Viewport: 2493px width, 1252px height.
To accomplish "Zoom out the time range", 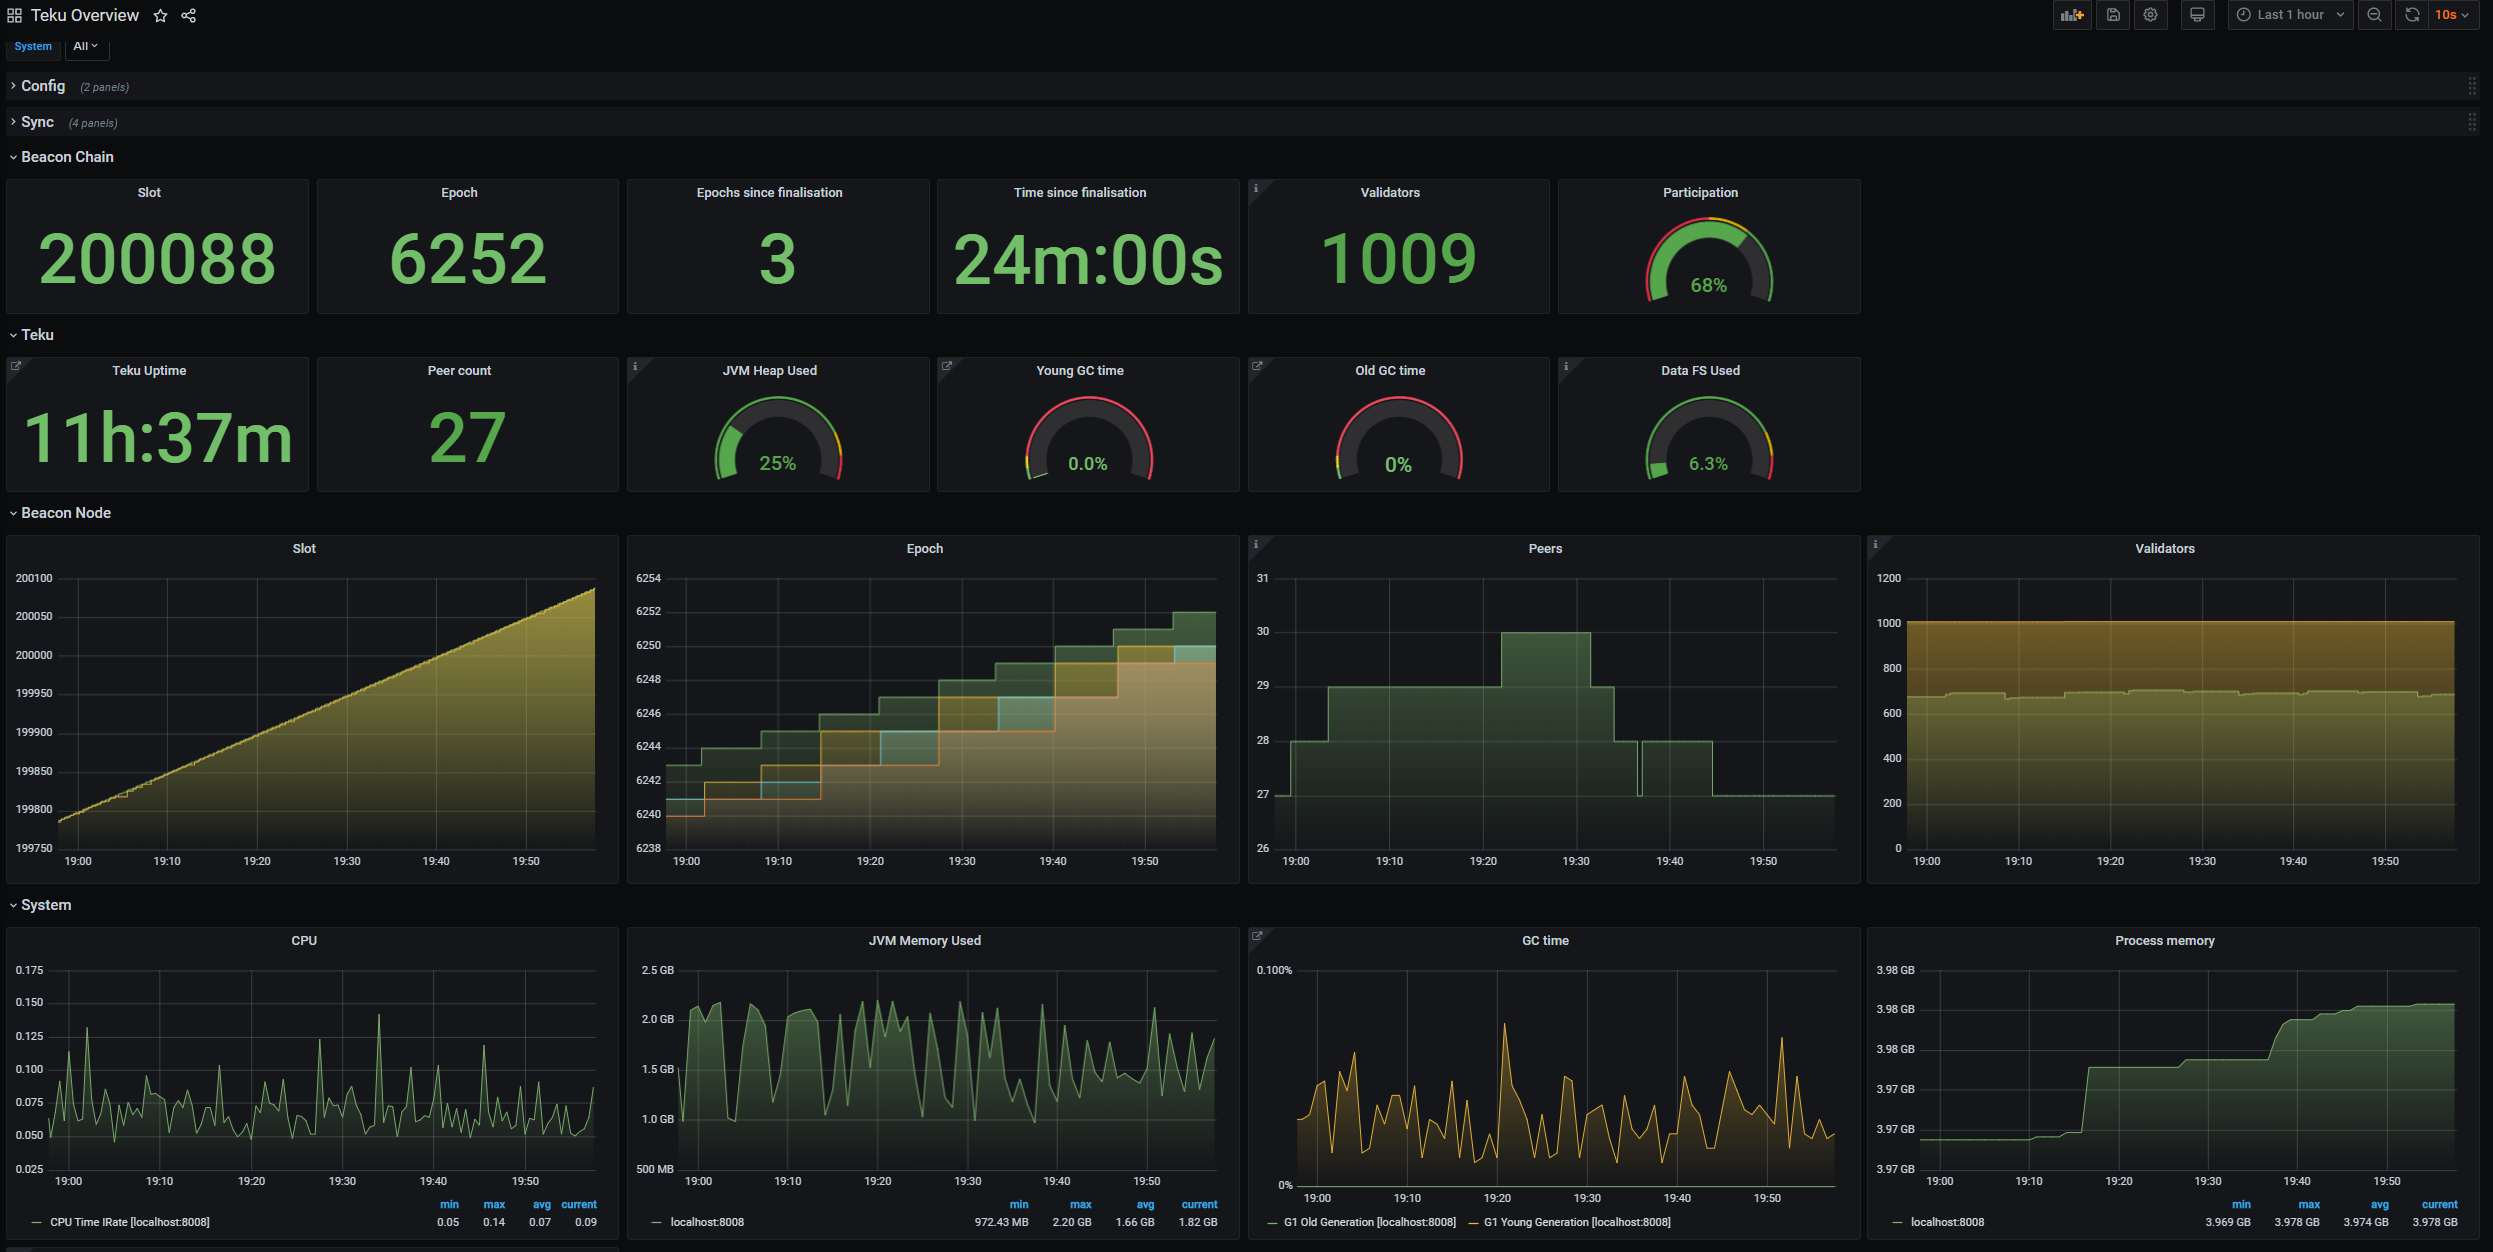I will pos(2374,15).
